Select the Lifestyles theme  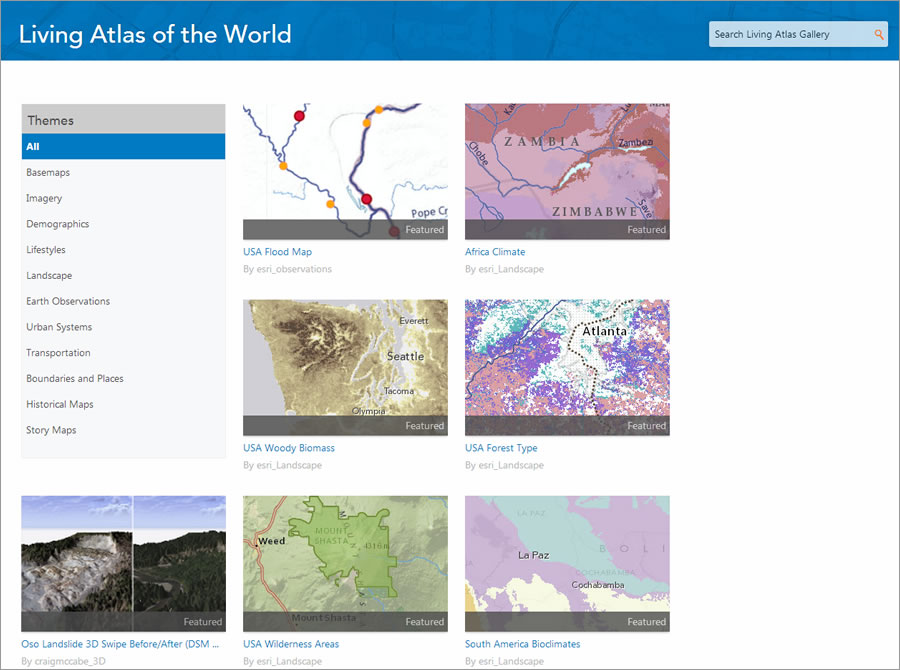pyautogui.click(x=46, y=249)
